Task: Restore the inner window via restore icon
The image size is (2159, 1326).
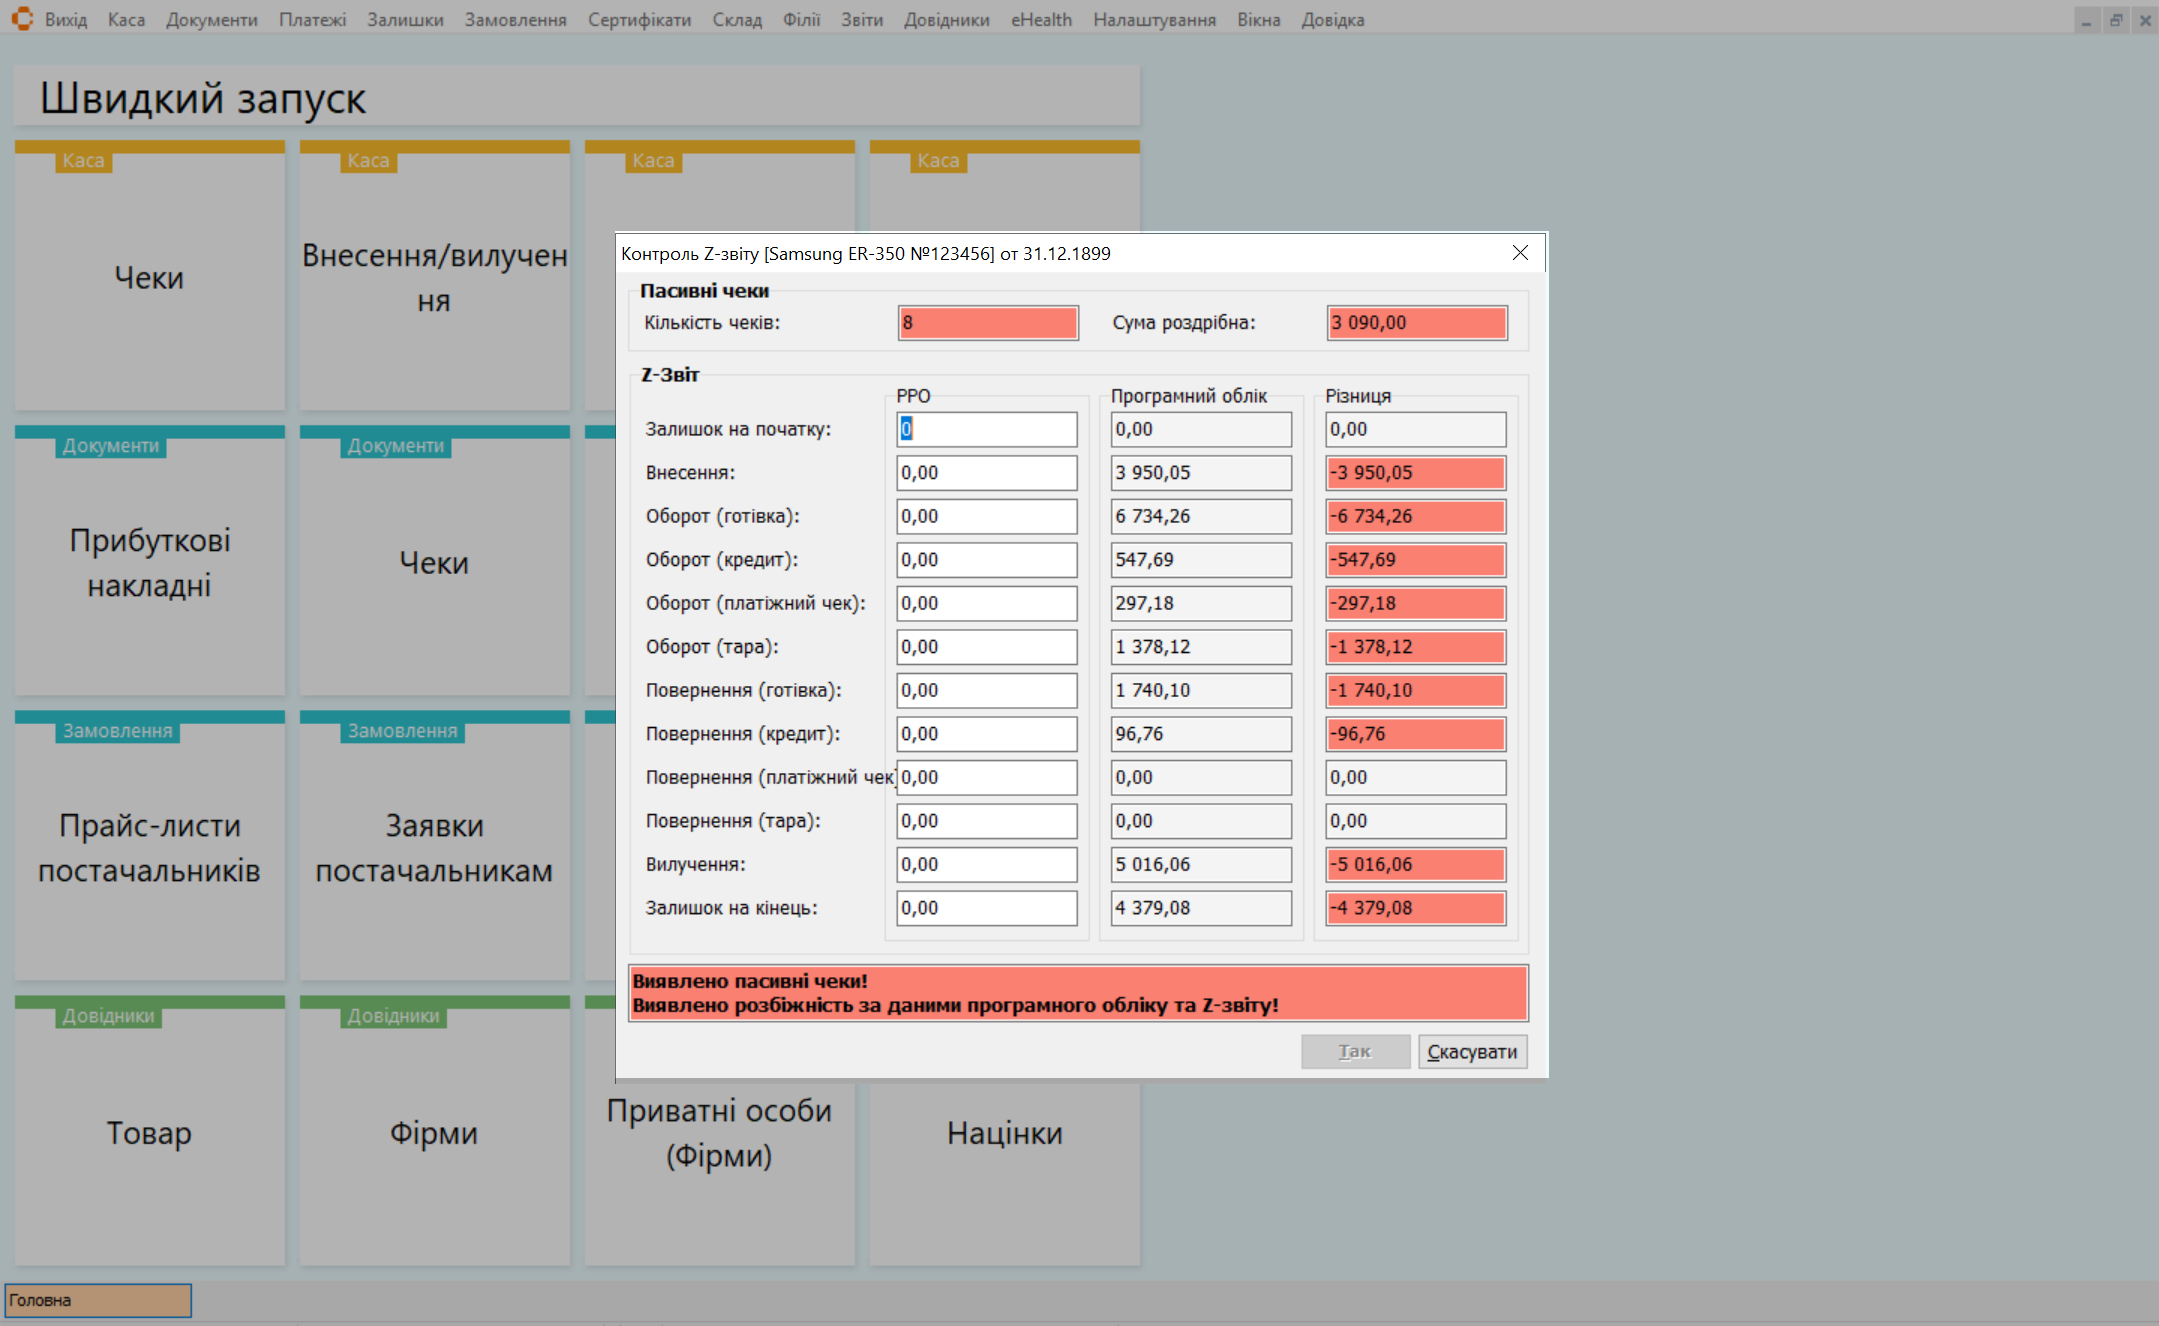Action: pyautogui.click(x=2116, y=20)
